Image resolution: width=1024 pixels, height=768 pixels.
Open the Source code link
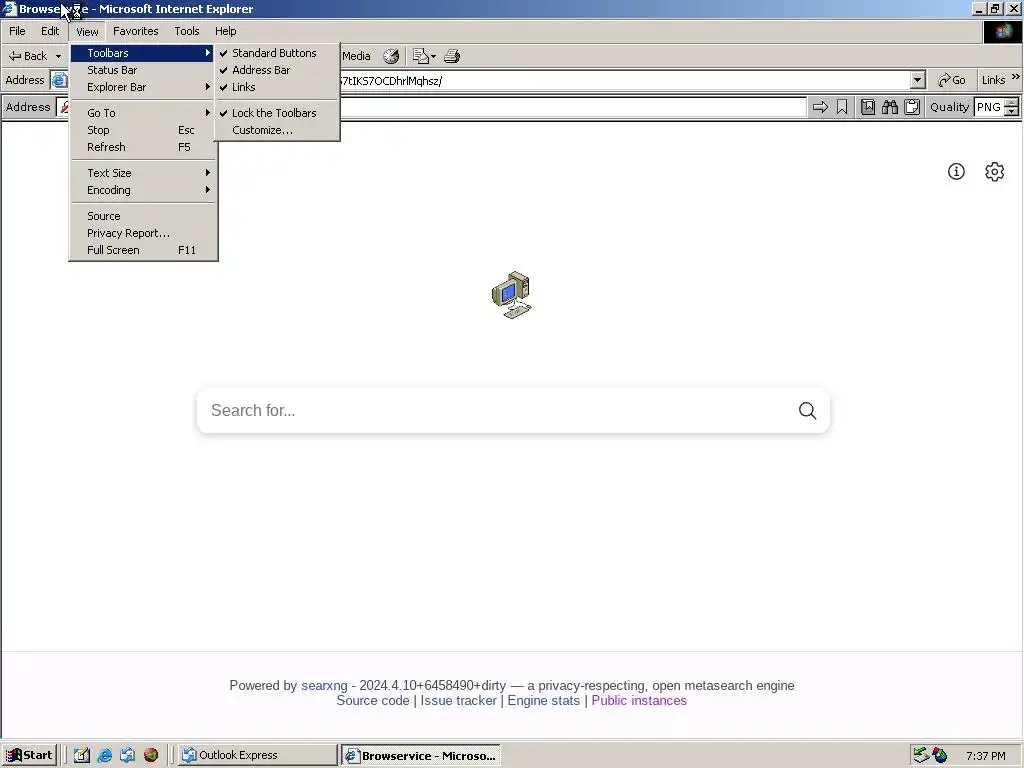[x=373, y=701]
